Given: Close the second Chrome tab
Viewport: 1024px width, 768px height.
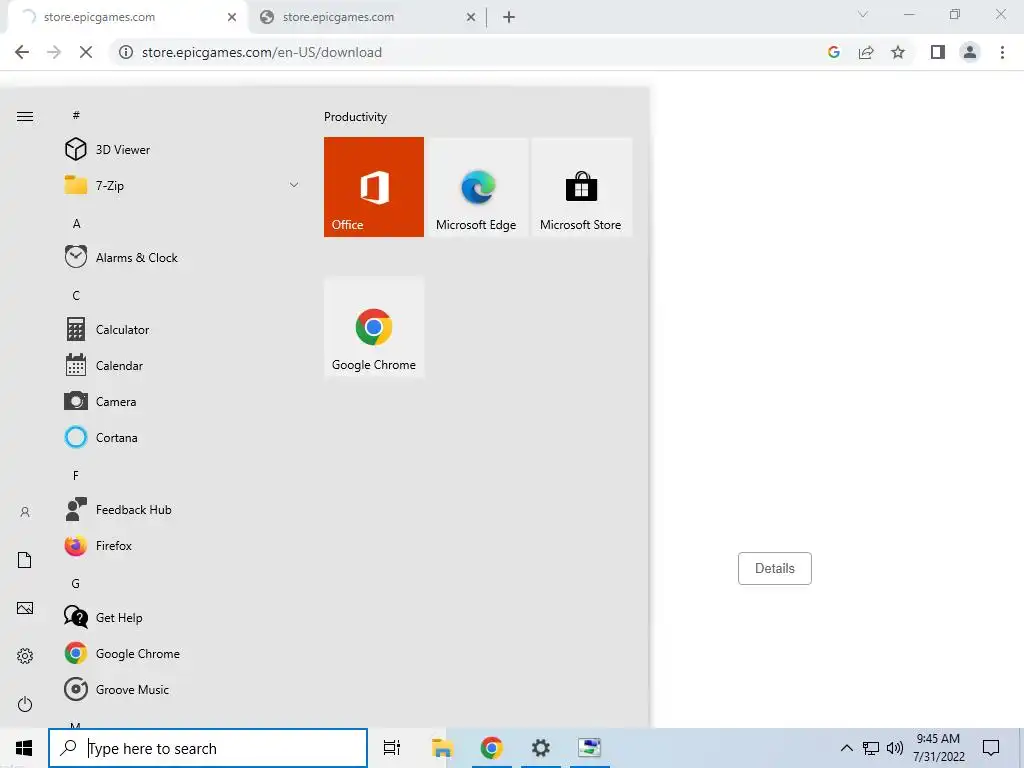Looking at the screenshot, I should coord(471,18).
